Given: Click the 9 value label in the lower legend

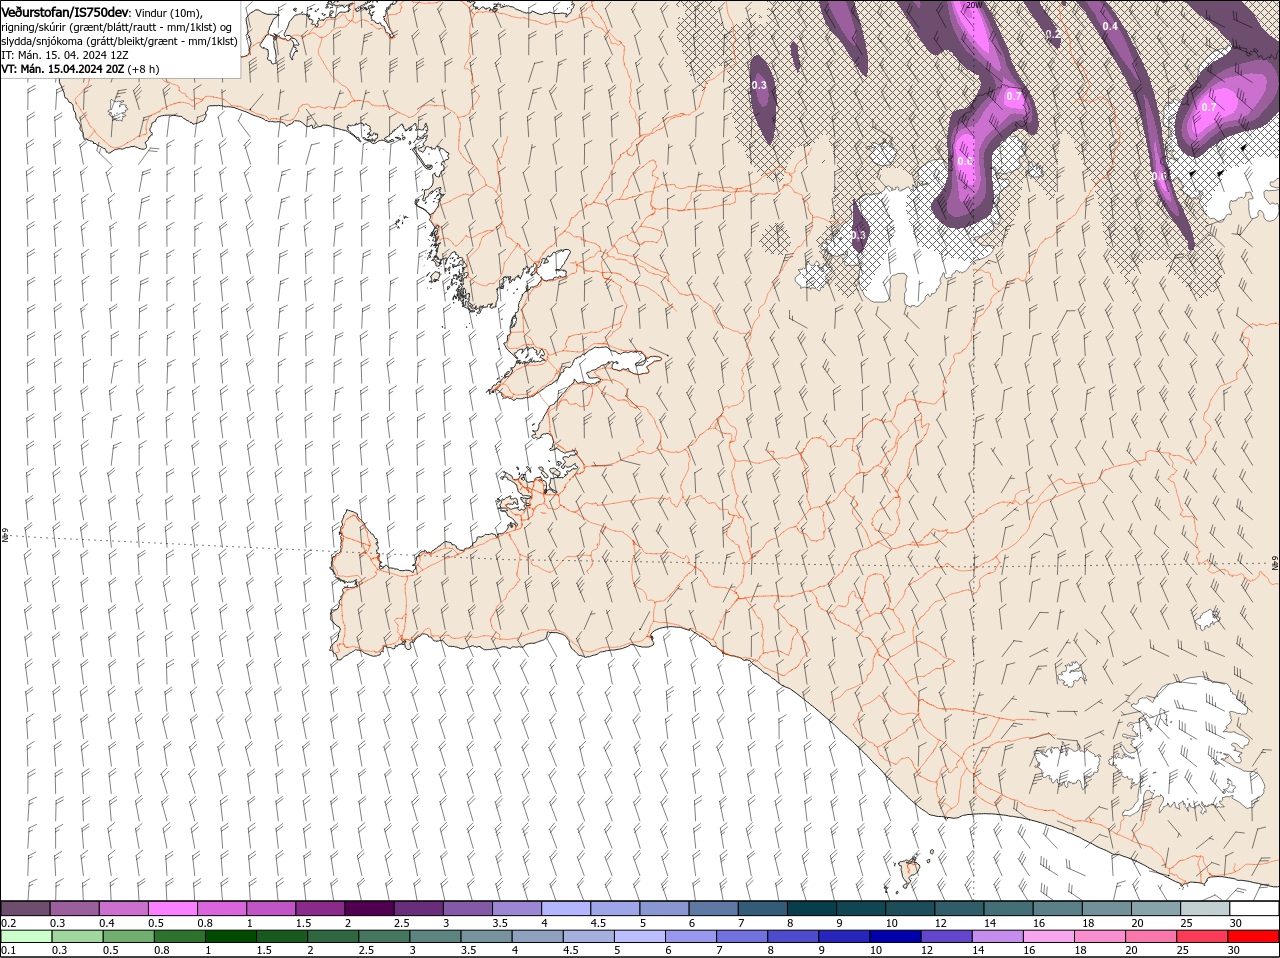Looking at the screenshot, I should tap(823, 950).
